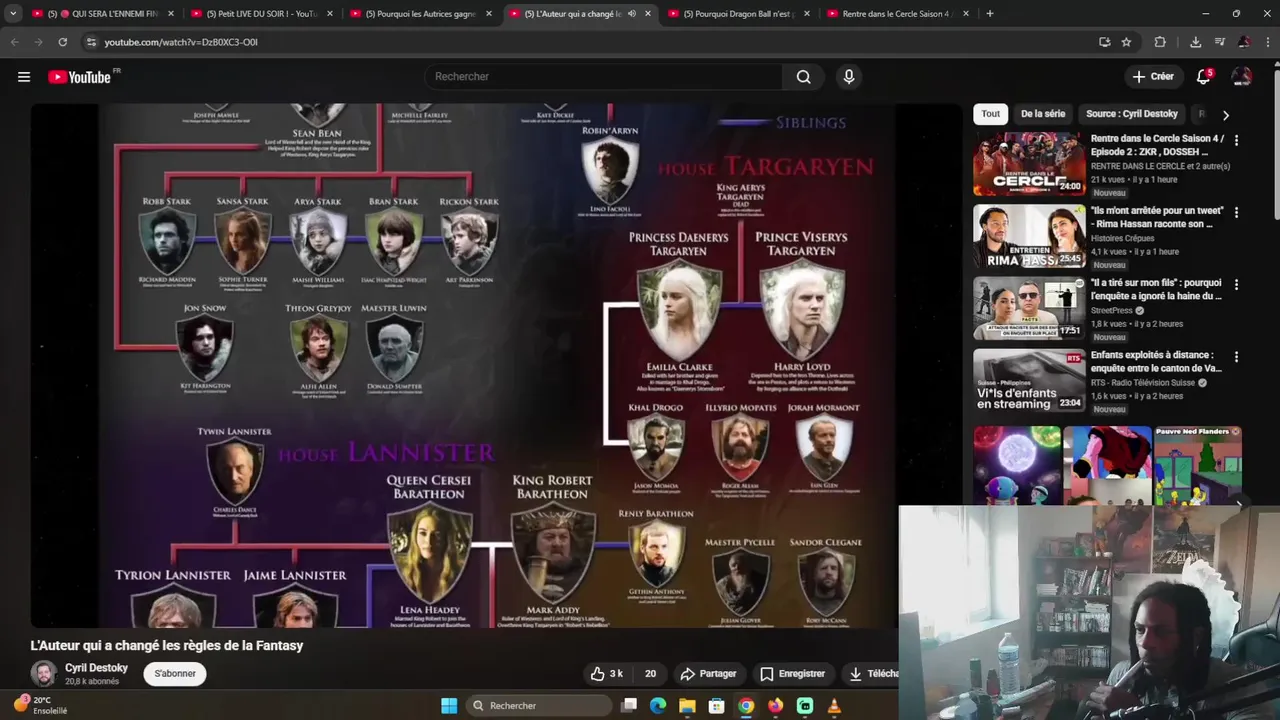This screenshot has width=1280, height=720.
Task: Open options for the Rentre dans le Cercle video
Action: click(x=1236, y=141)
